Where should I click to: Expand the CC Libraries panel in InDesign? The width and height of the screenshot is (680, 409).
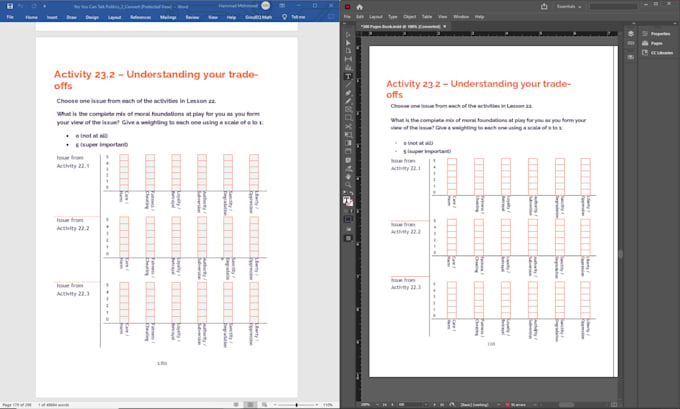point(657,52)
